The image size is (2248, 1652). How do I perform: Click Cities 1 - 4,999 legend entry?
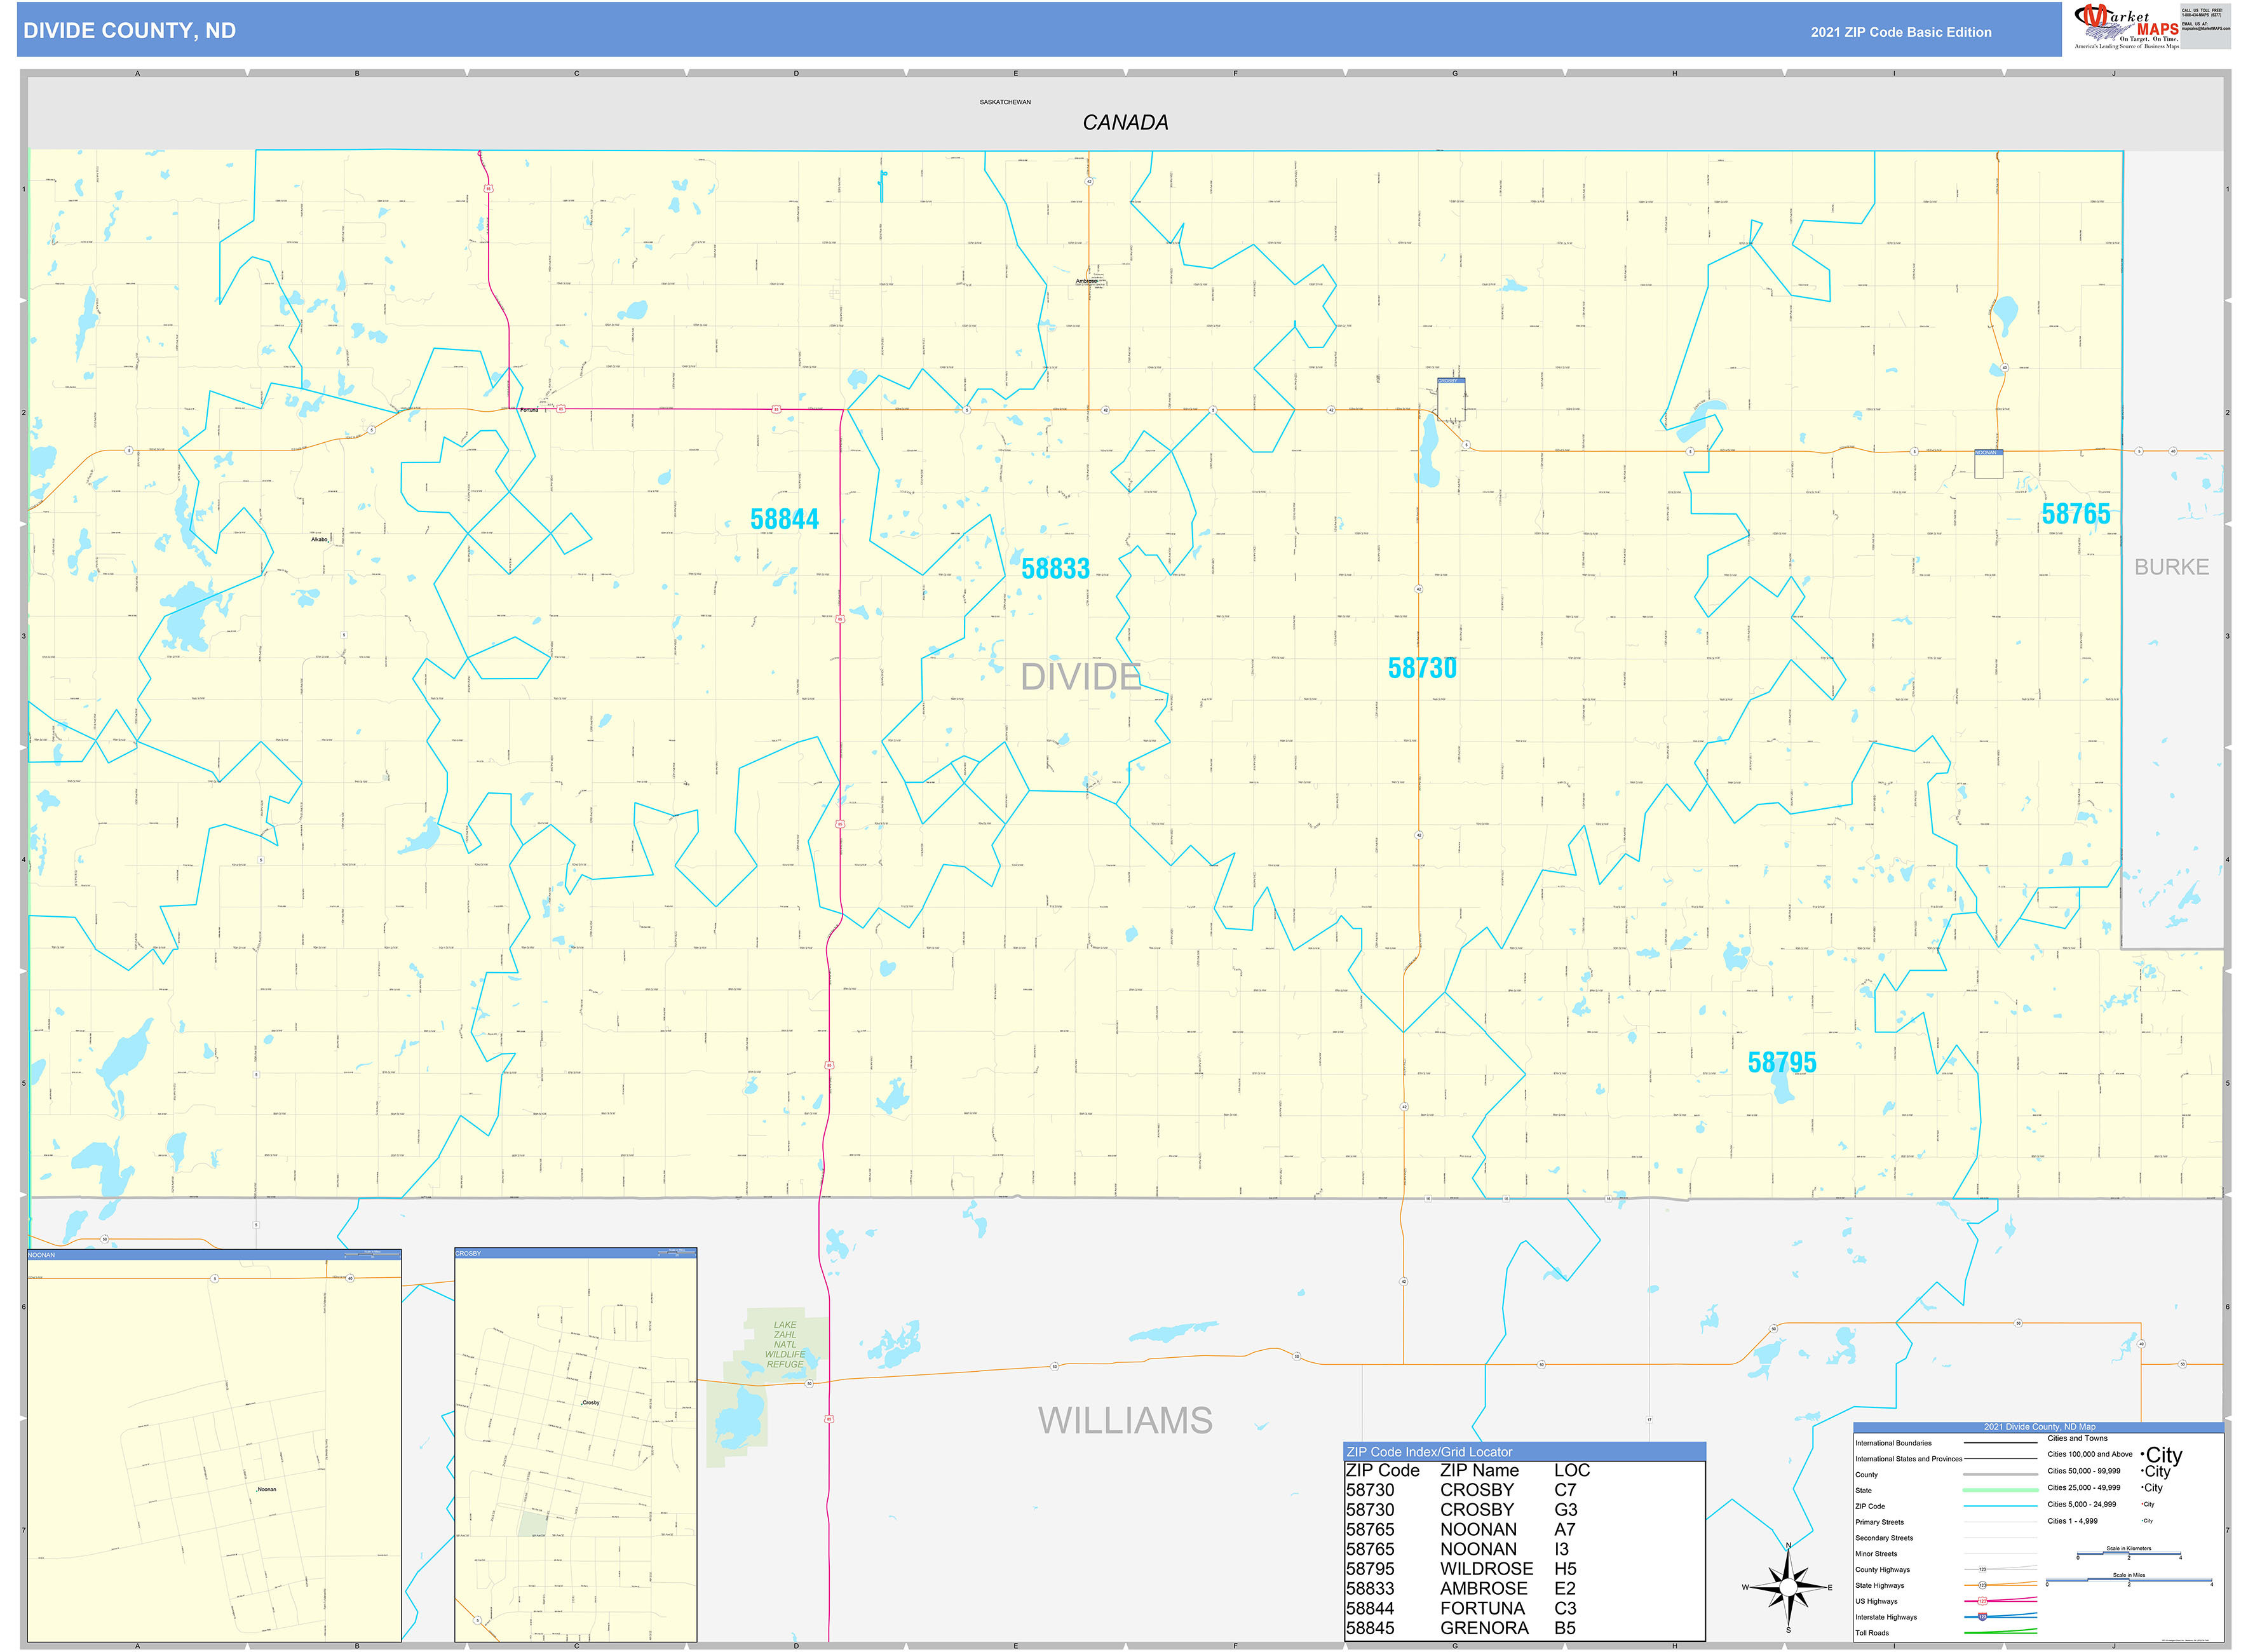point(2072,1521)
